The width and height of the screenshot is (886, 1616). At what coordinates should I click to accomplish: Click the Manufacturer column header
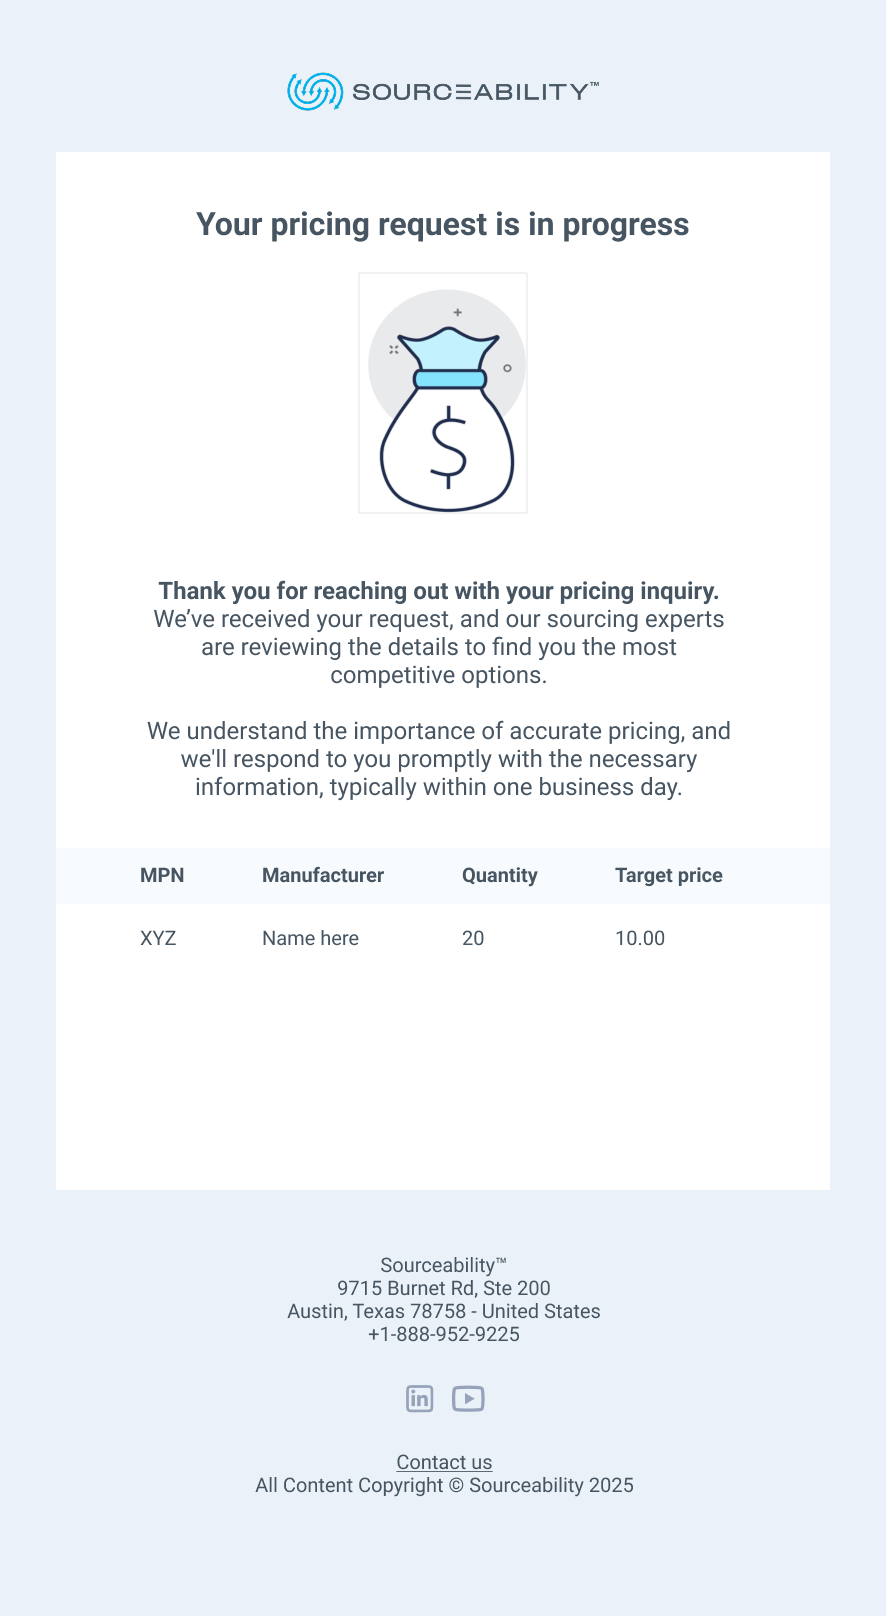click(323, 875)
